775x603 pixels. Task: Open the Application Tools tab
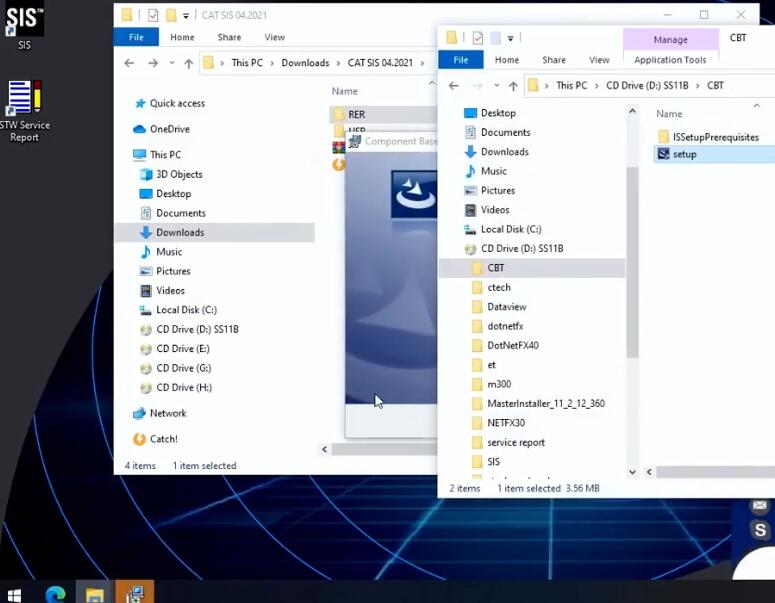coord(670,60)
